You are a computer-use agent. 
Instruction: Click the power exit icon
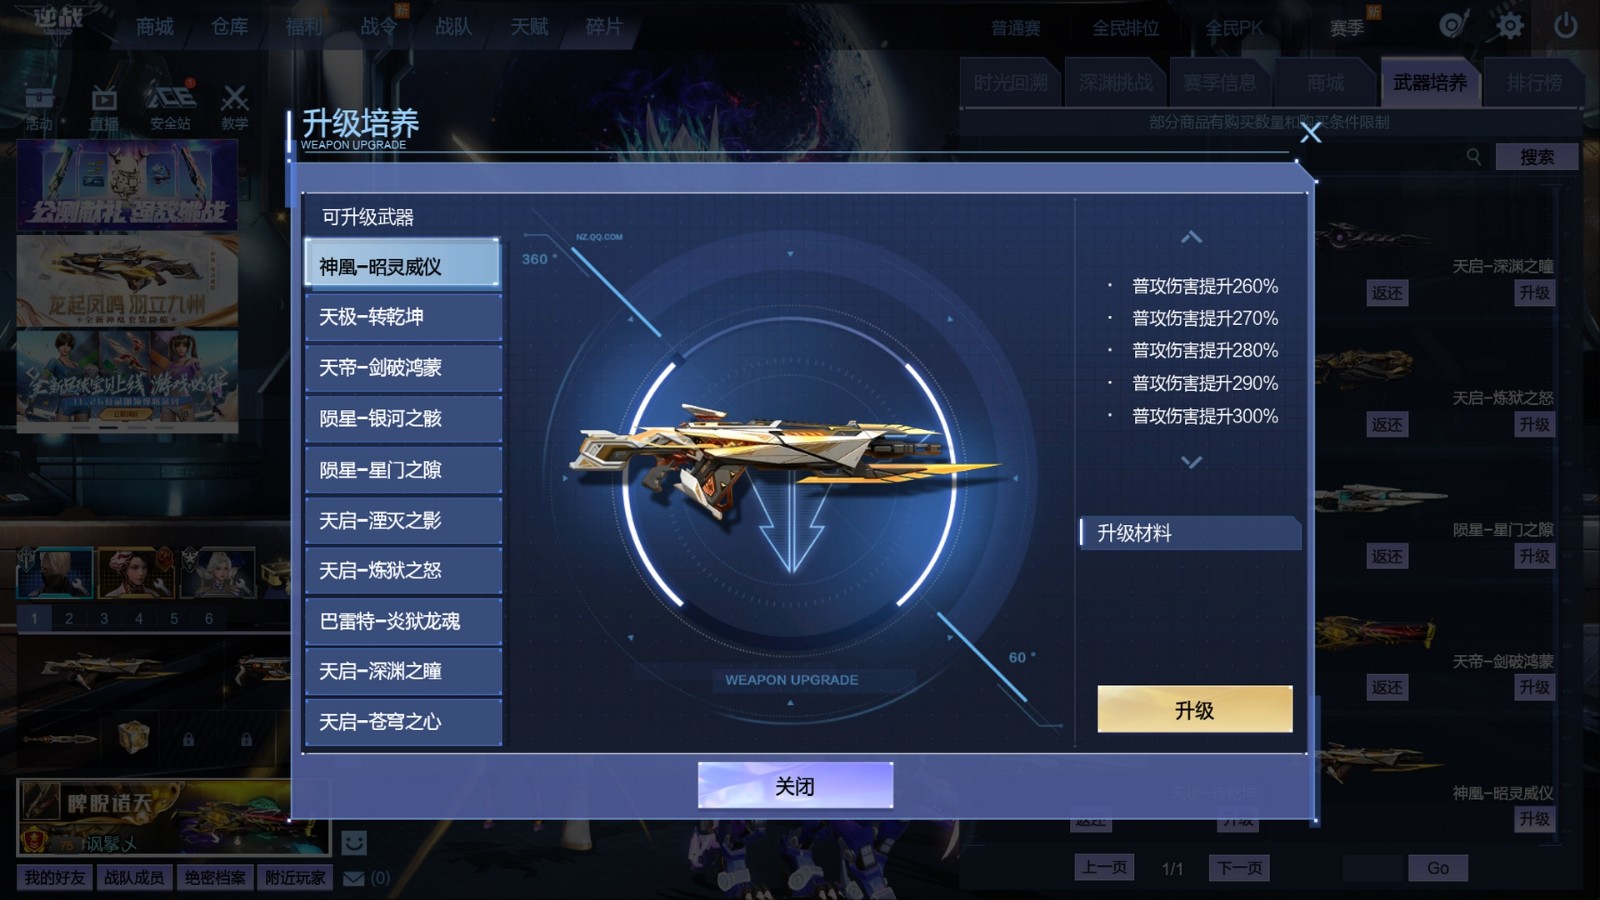[x=1566, y=25]
